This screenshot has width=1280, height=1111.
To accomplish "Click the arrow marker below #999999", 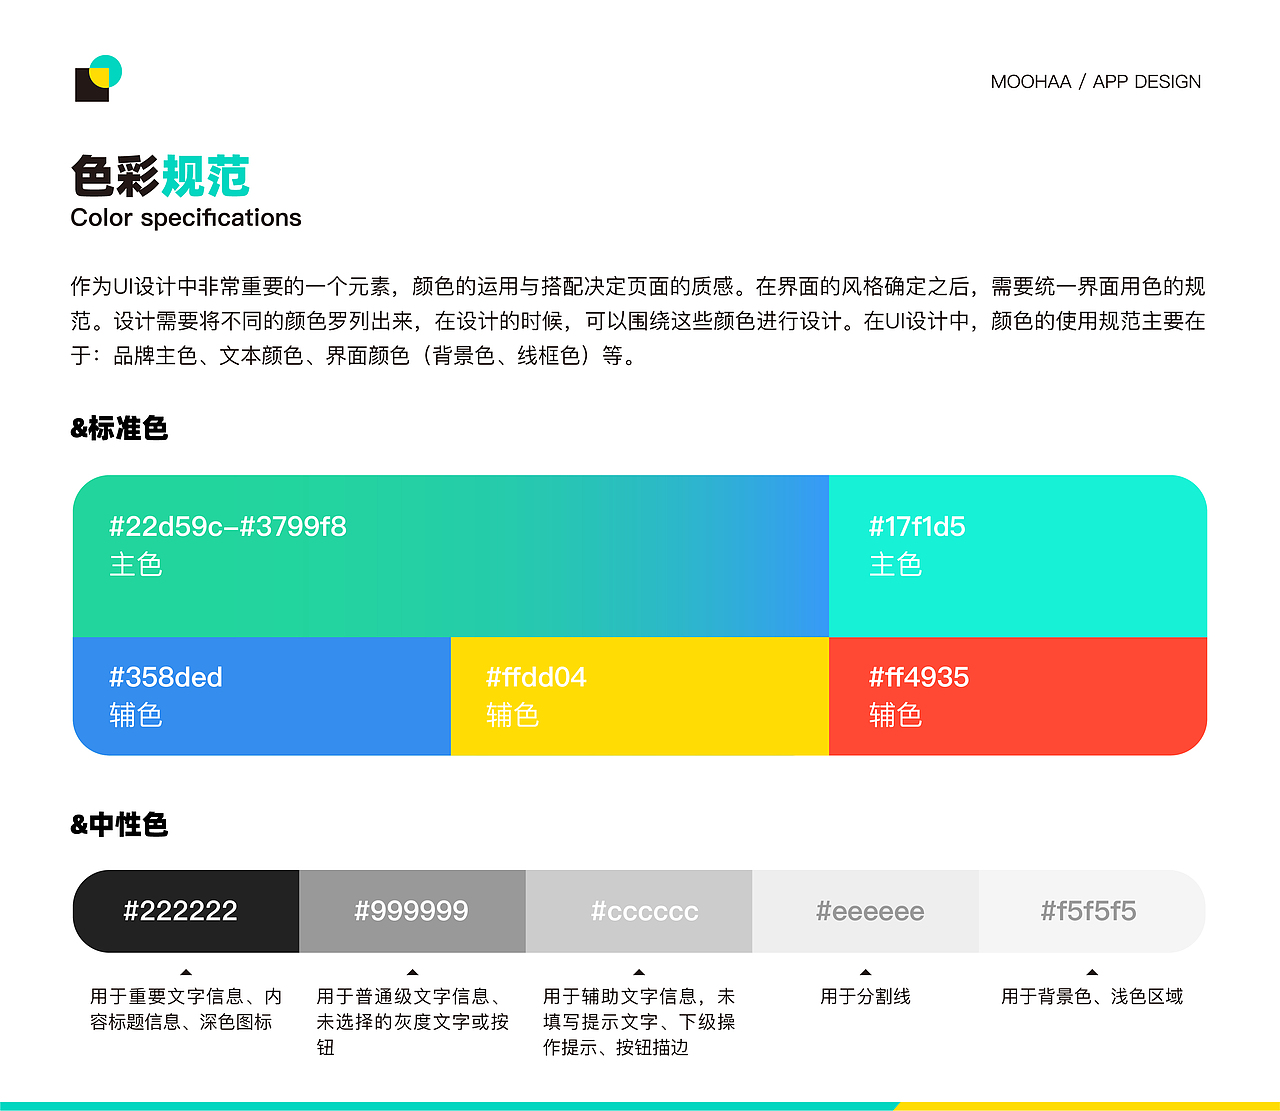I will (x=412, y=972).
